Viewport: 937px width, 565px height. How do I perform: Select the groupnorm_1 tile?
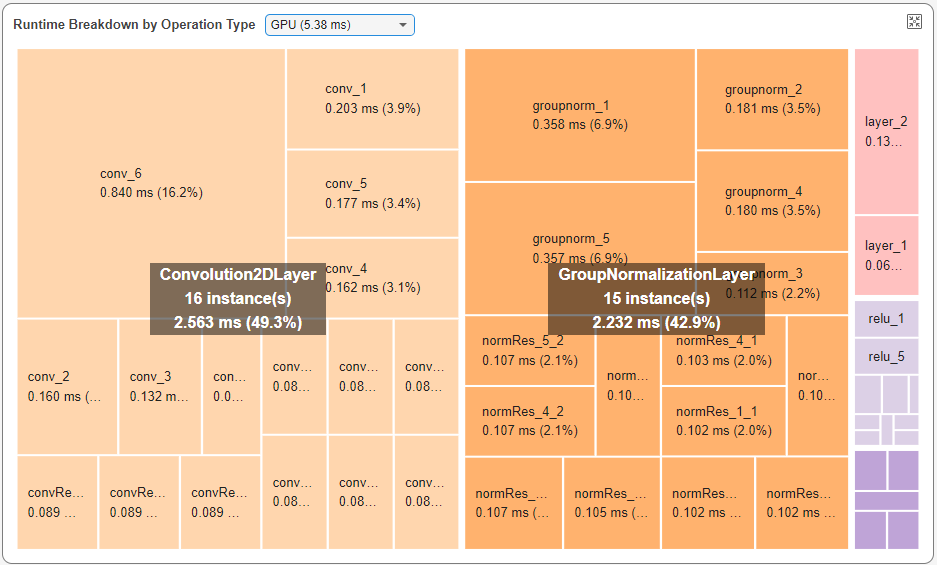(579, 115)
